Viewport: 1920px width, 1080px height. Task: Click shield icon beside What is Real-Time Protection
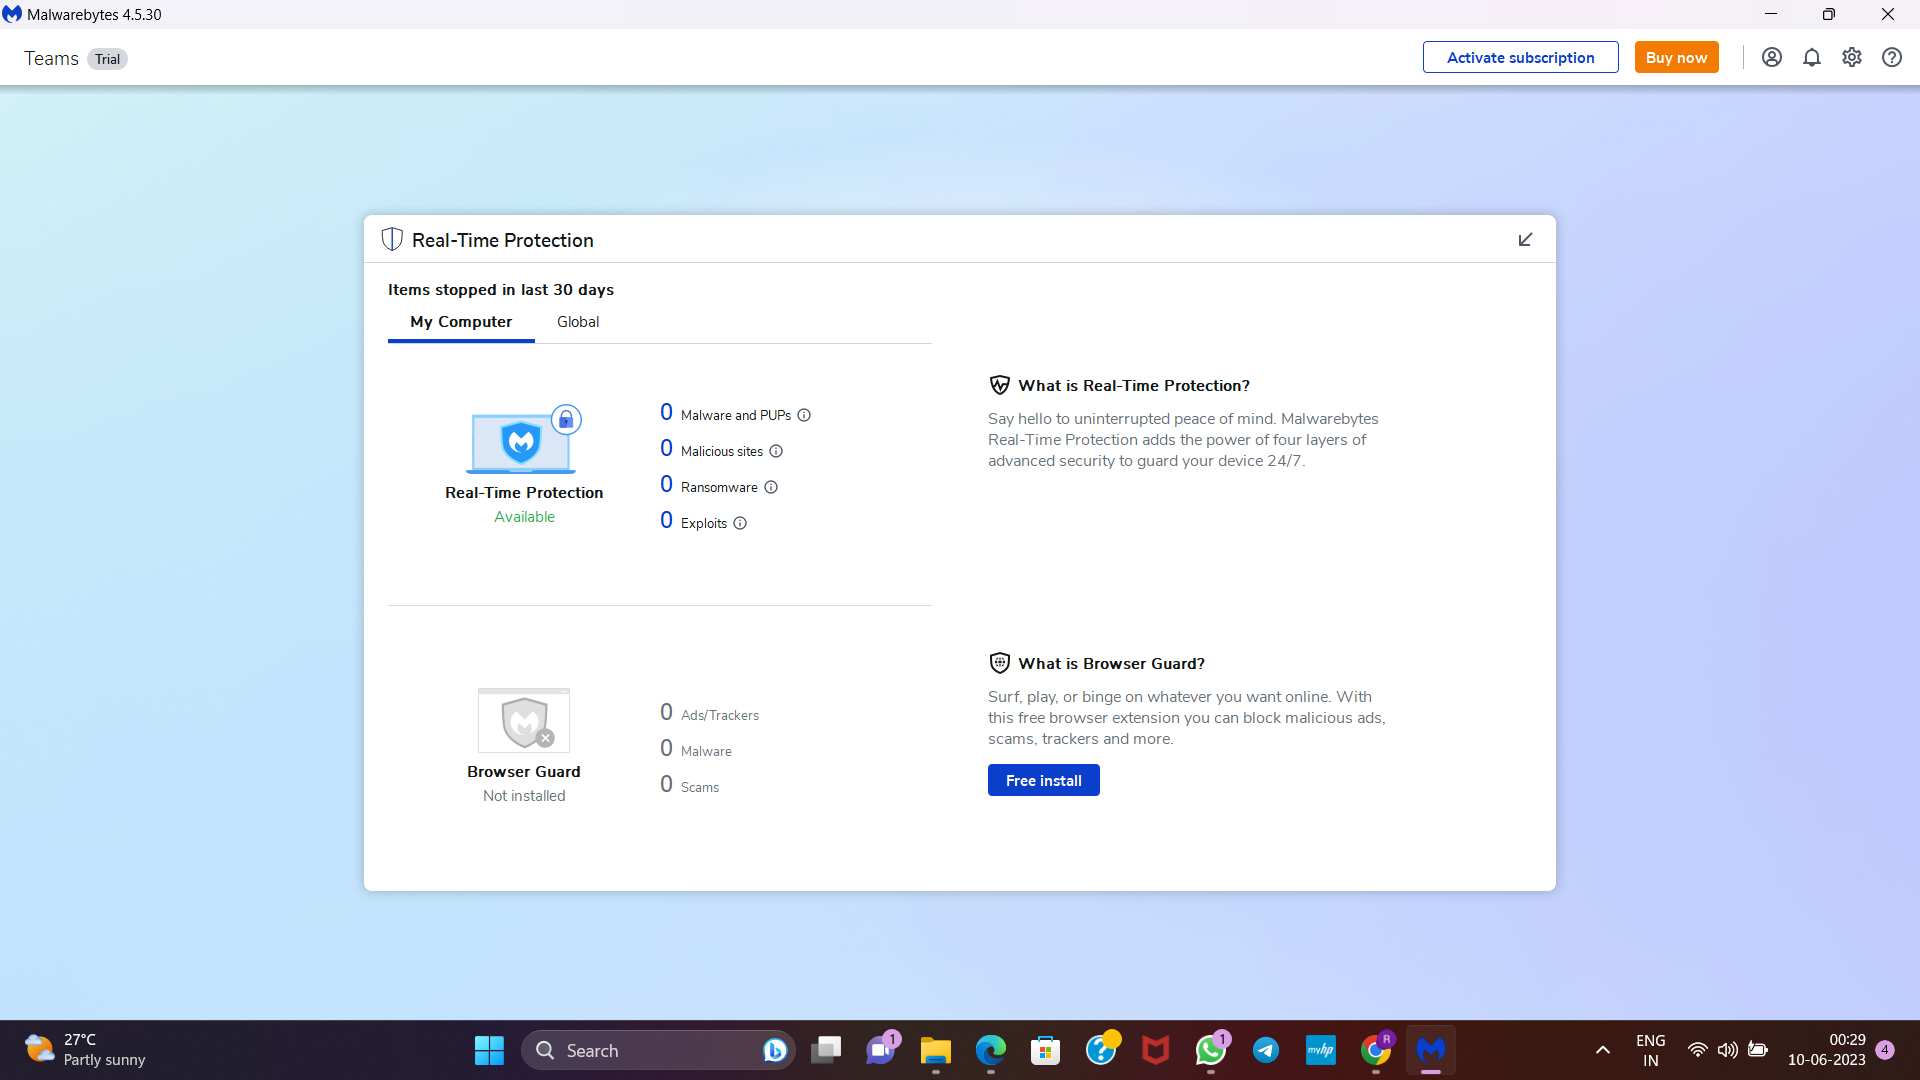[x=999, y=385]
